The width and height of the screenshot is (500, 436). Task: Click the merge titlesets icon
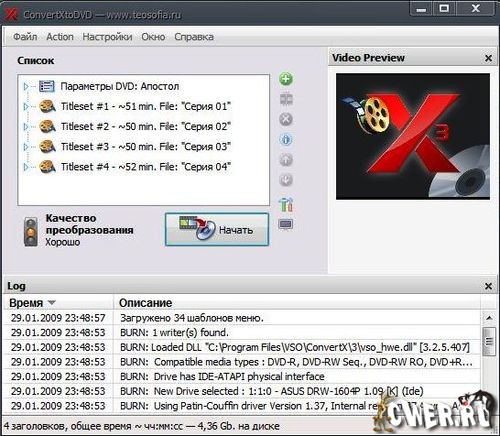point(286,99)
